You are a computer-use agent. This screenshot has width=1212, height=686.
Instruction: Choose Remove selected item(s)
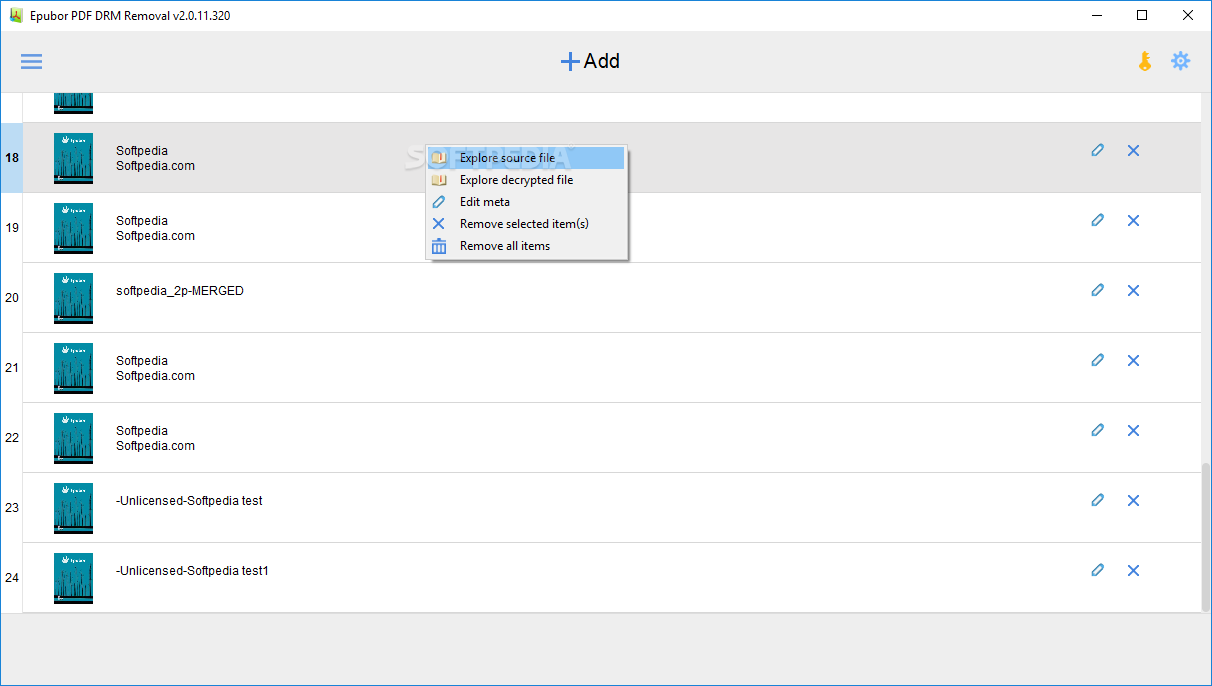pos(526,224)
